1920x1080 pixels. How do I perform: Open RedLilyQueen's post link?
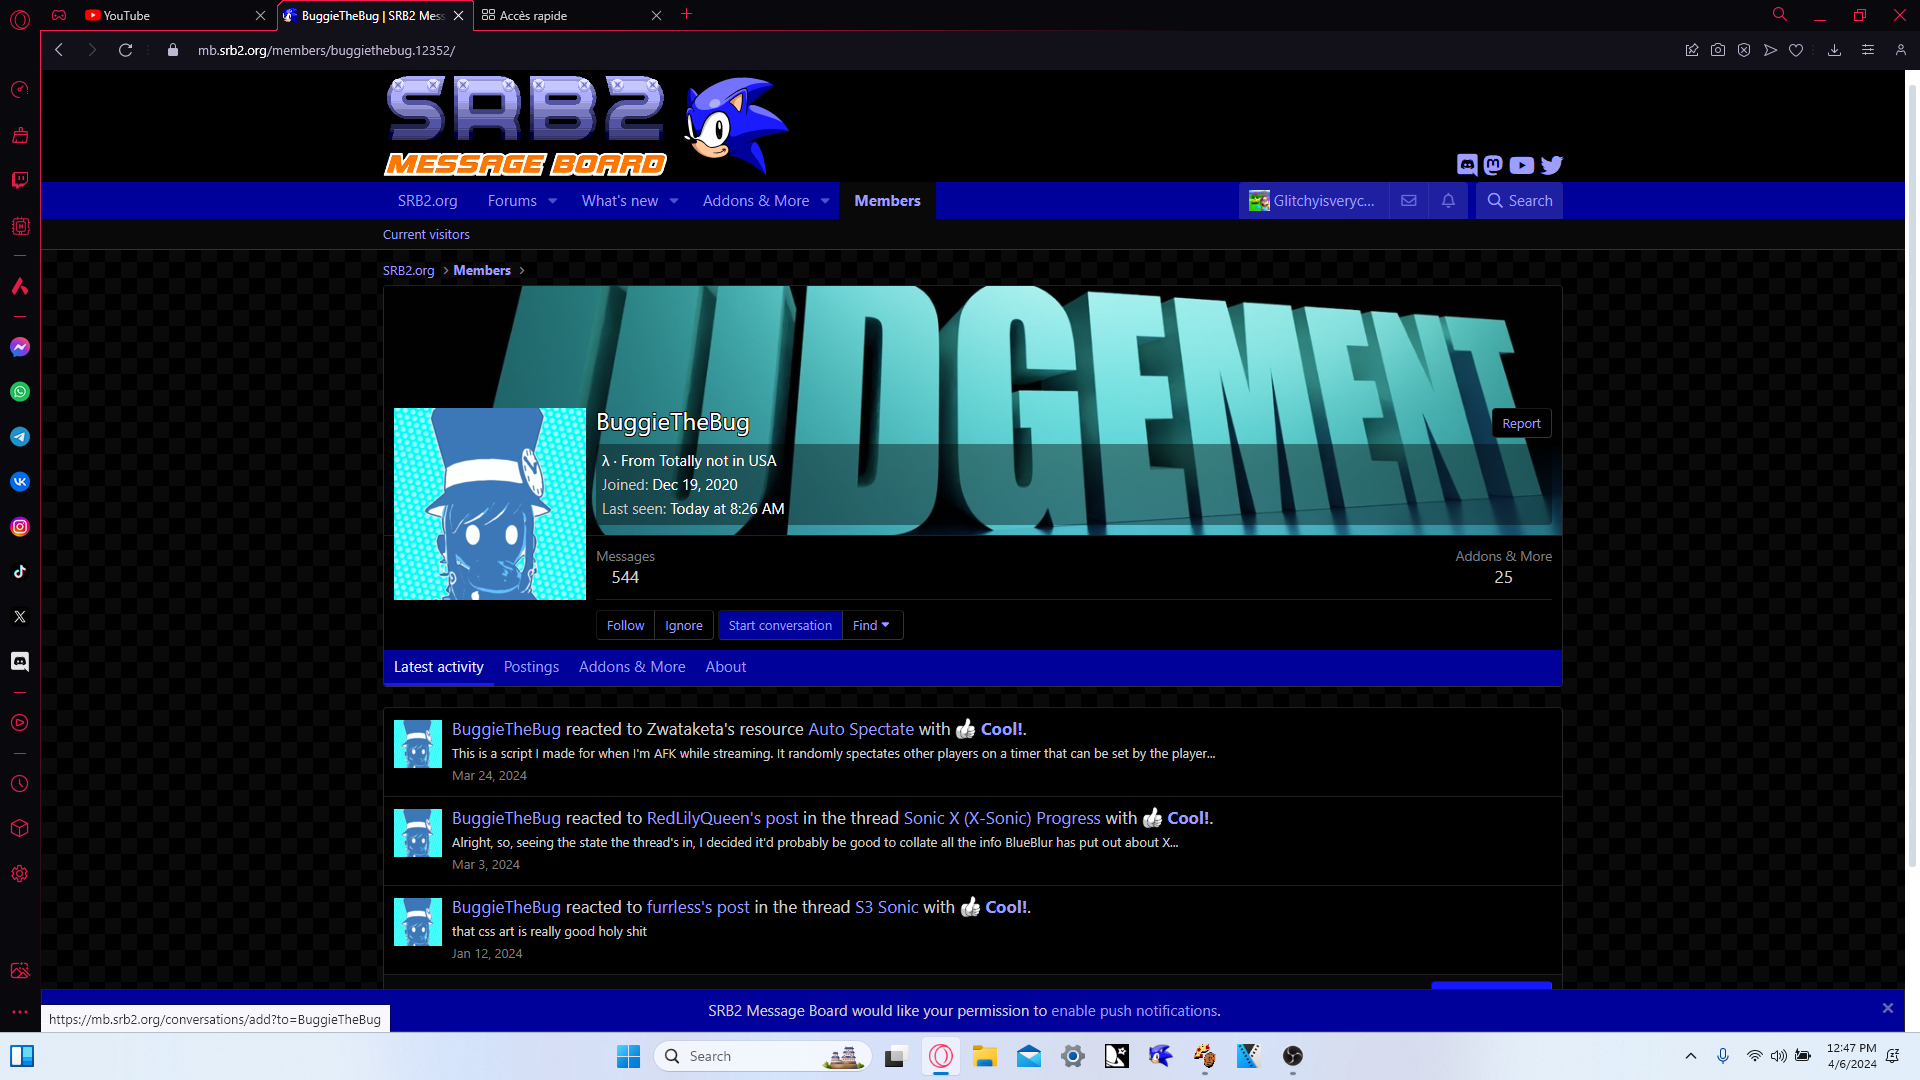tap(722, 818)
